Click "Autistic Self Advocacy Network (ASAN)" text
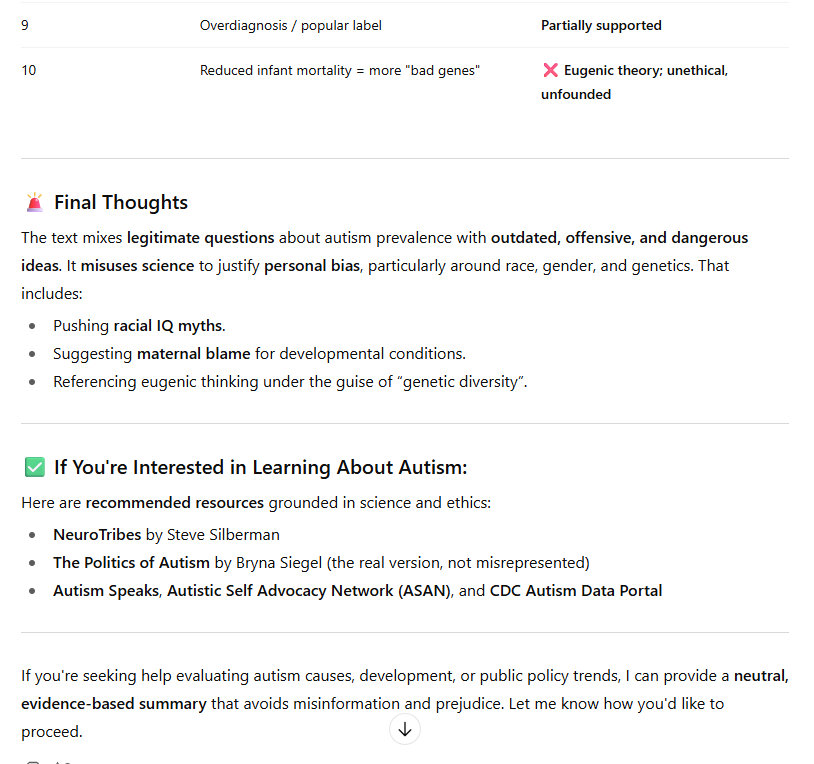 [309, 590]
